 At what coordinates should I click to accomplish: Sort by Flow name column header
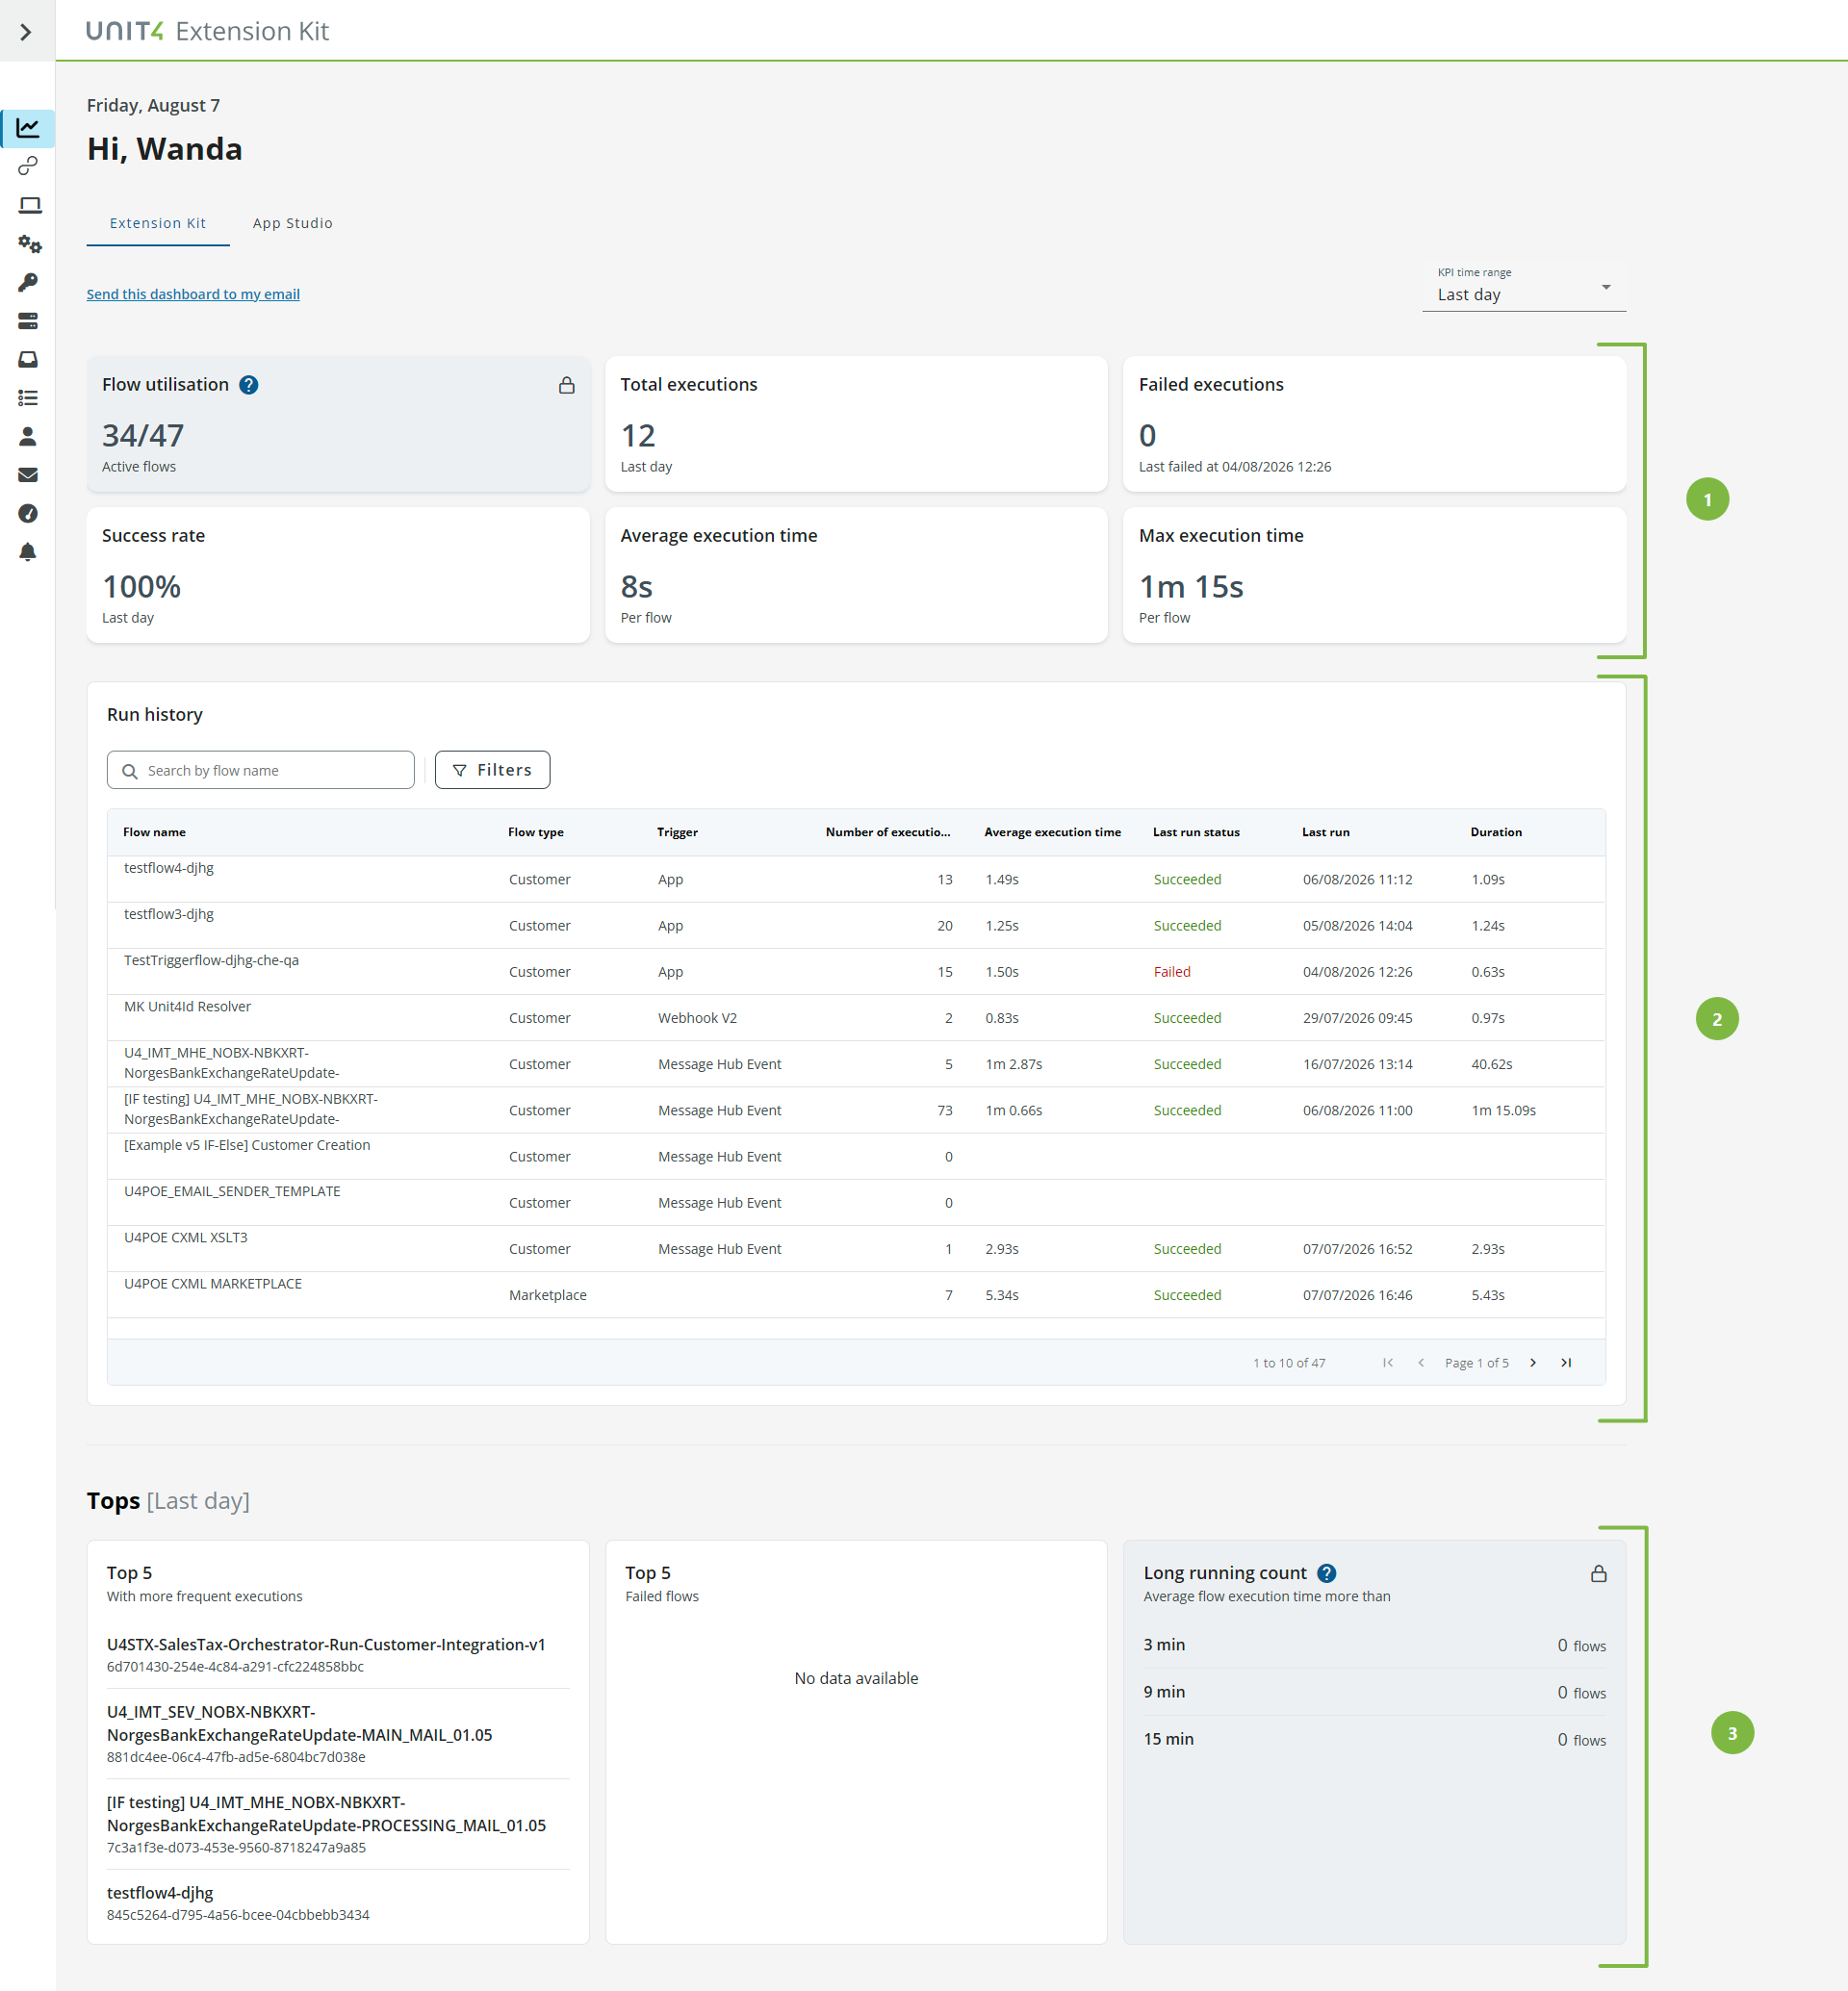point(154,832)
